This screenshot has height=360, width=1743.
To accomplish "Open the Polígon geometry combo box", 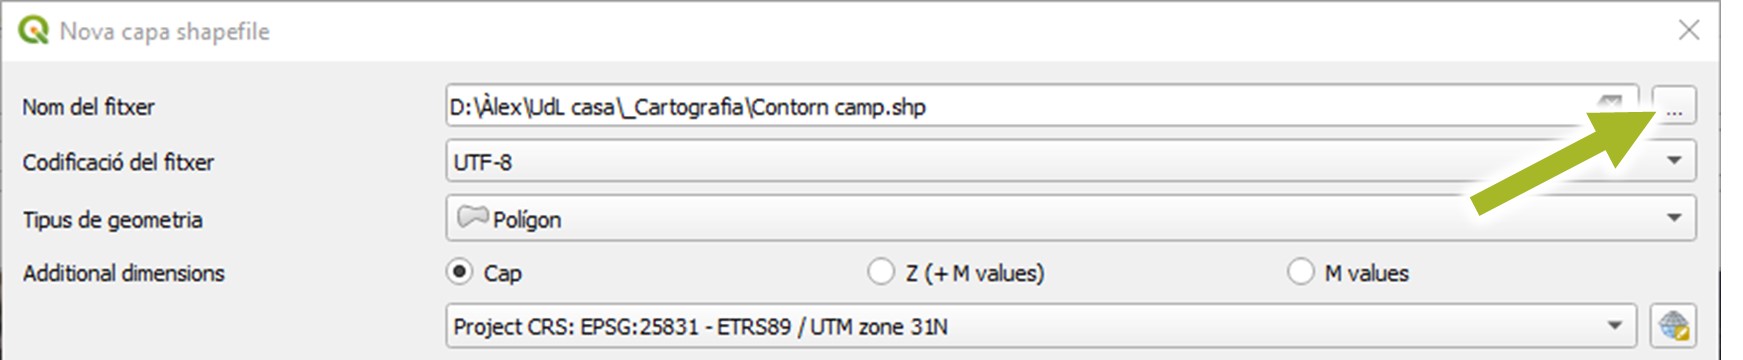I will [1071, 218].
